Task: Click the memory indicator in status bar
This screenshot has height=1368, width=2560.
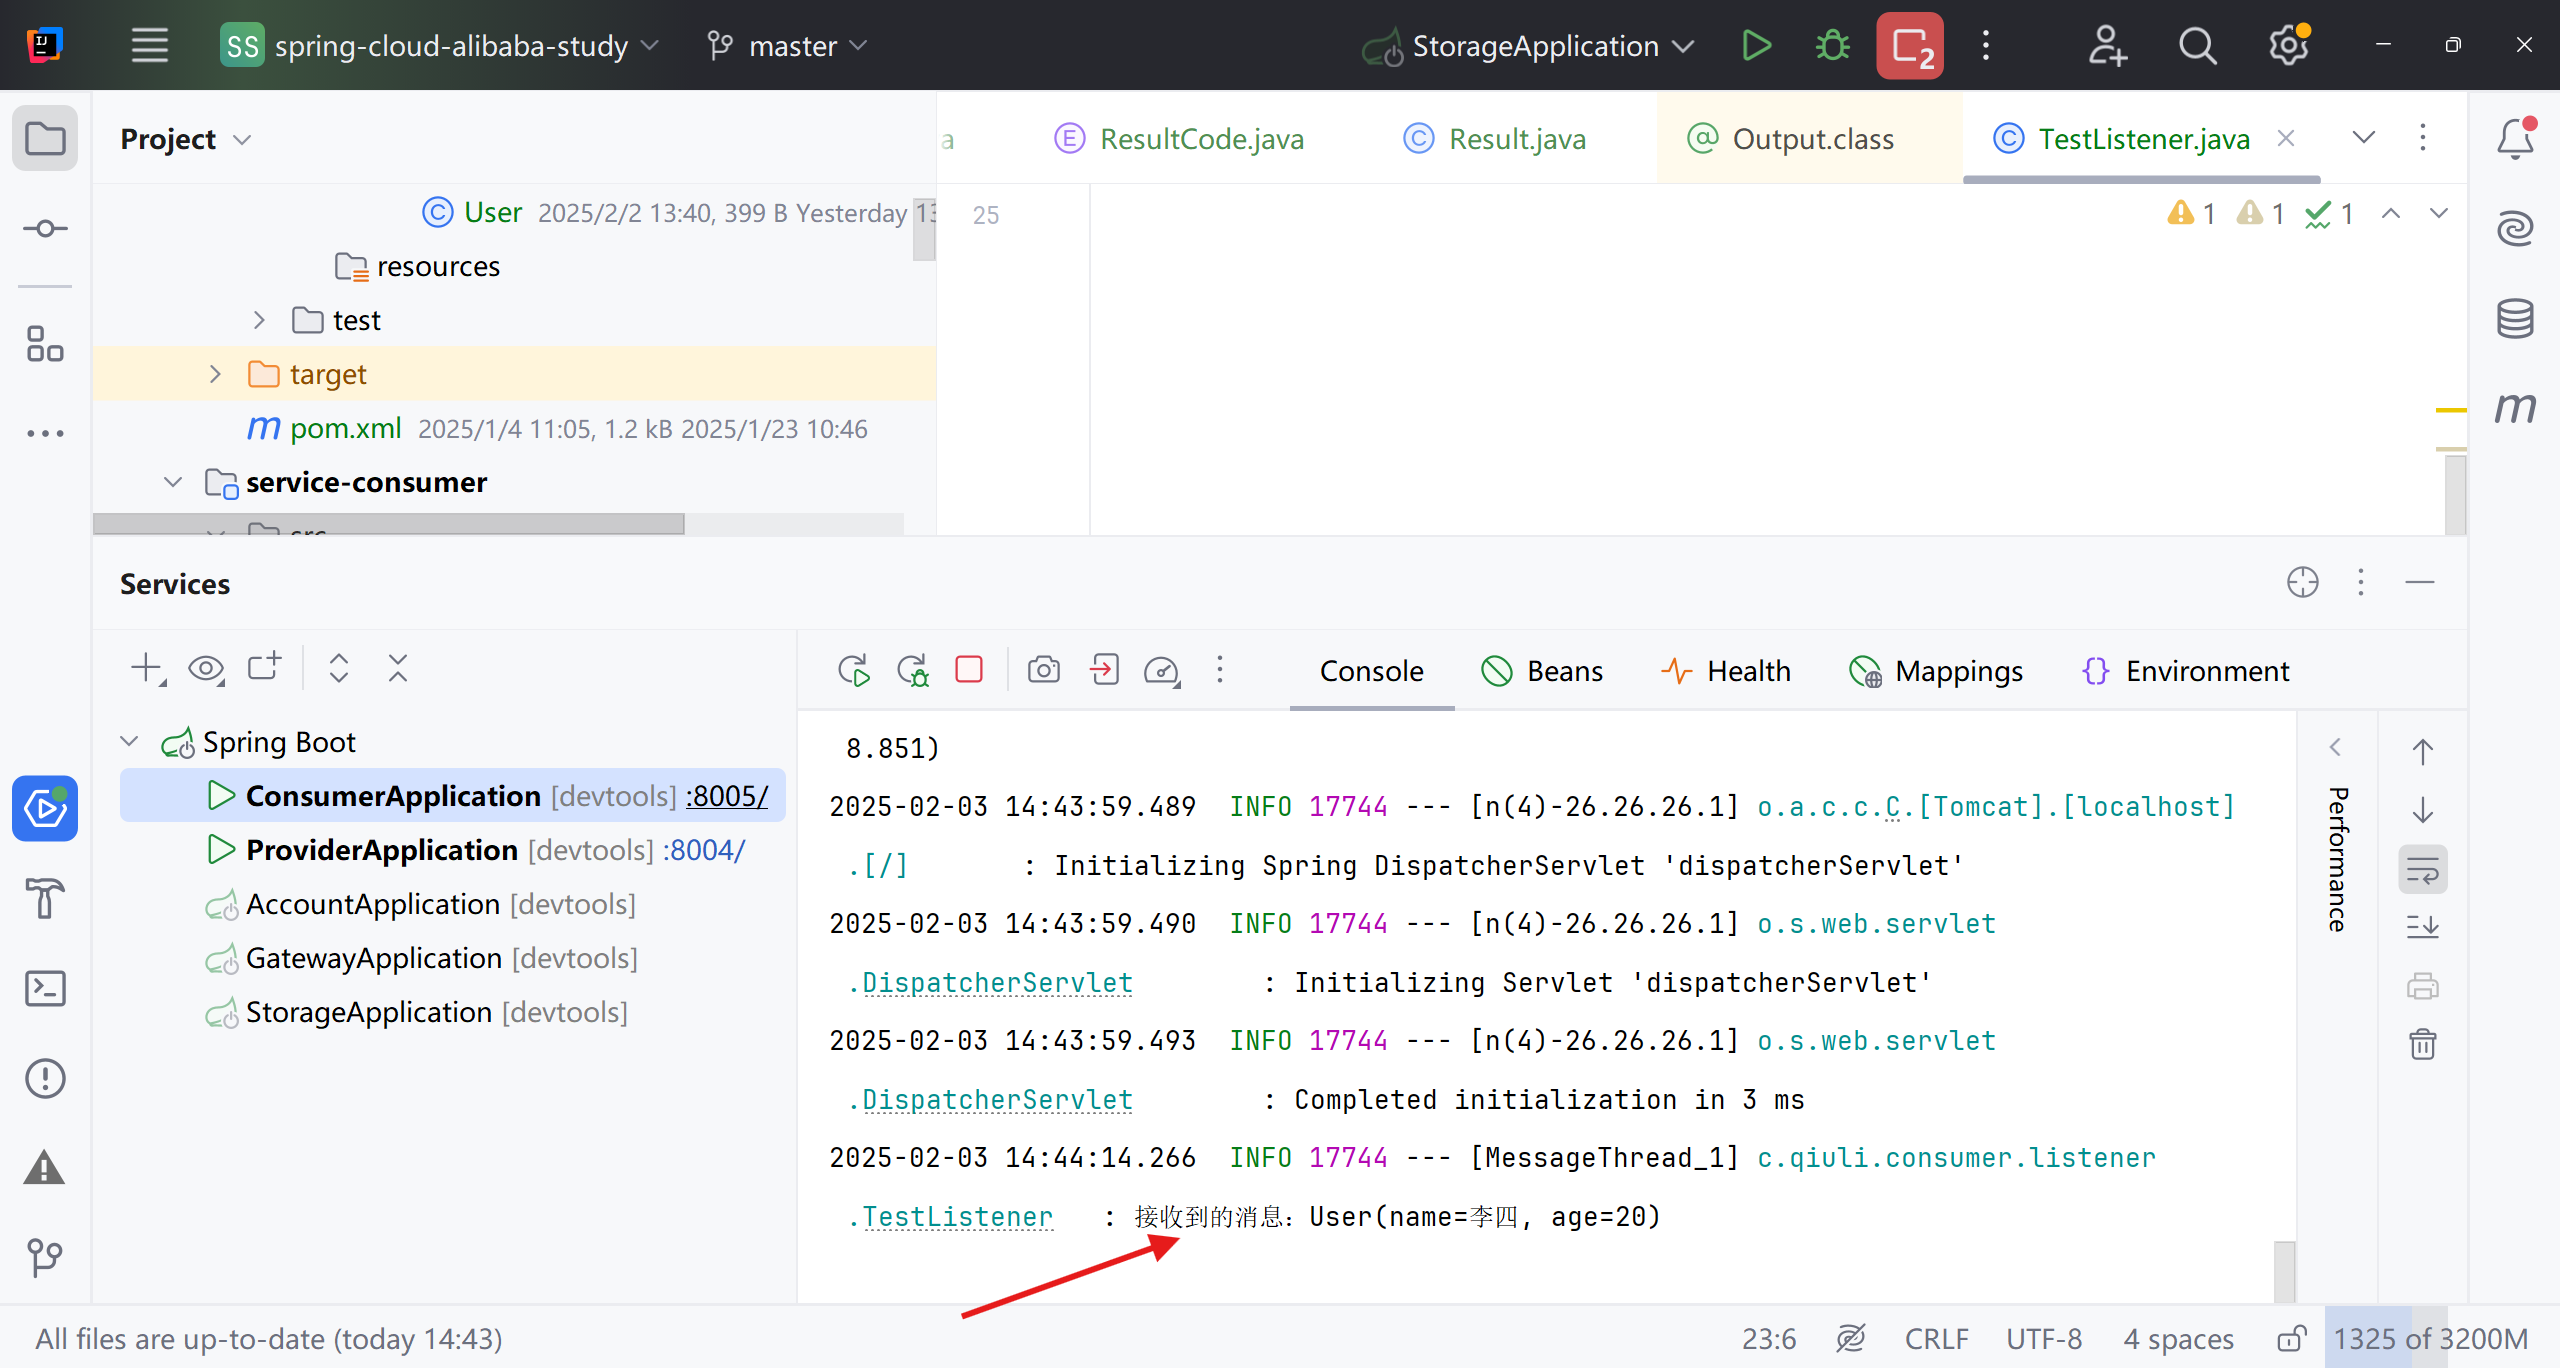Action: click(x=2429, y=1338)
